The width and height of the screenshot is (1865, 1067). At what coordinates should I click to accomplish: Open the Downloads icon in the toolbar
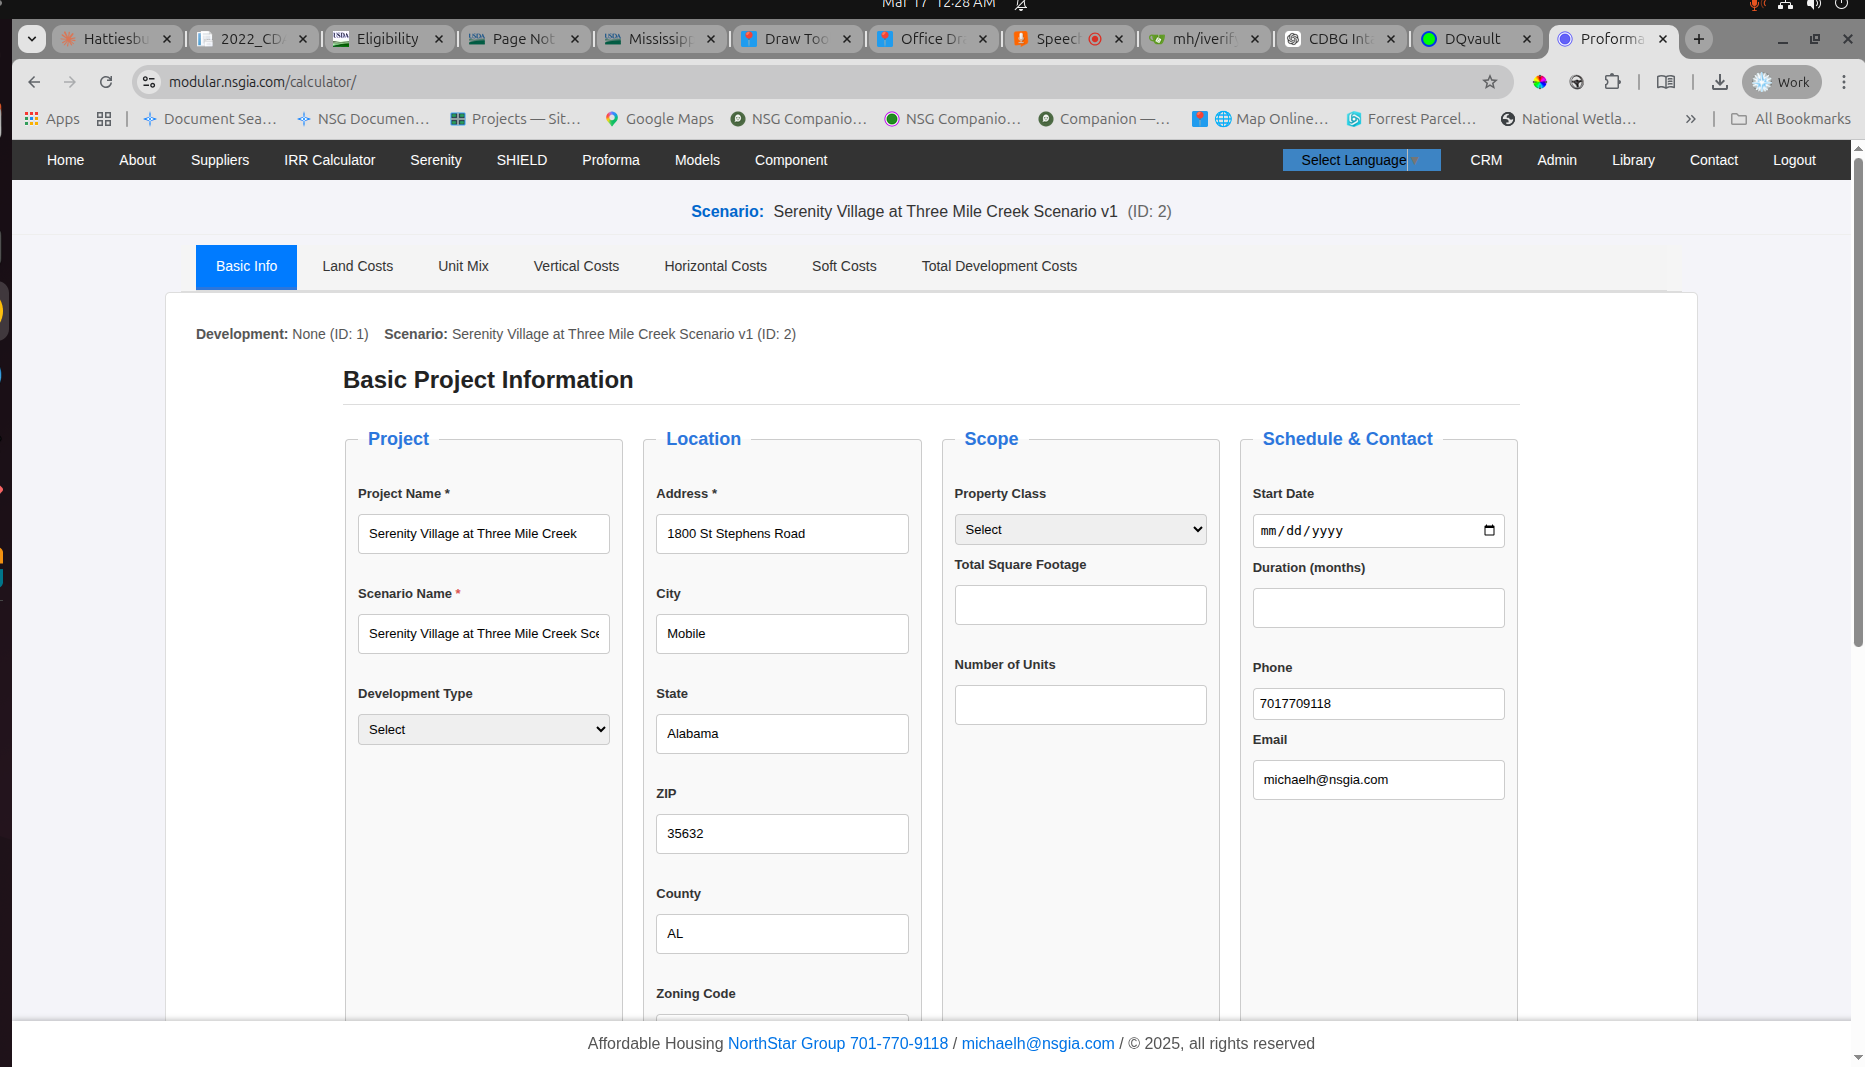click(1721, 82)
